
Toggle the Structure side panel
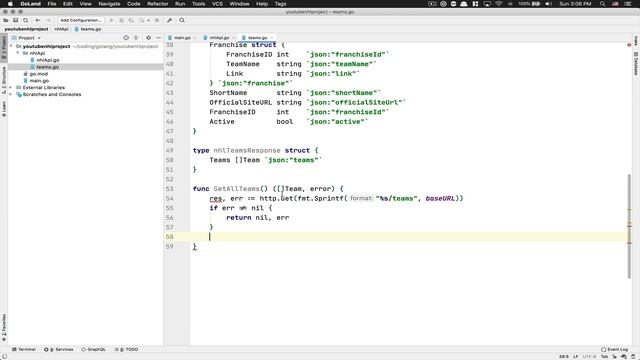point(4,80)
